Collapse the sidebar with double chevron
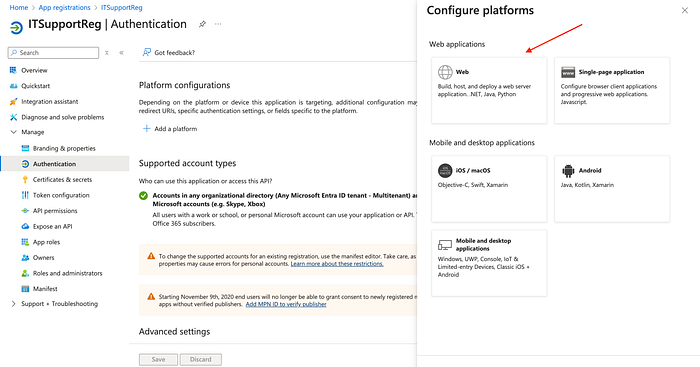This screenshot has height=367, width=700. (x=121, y=53)
